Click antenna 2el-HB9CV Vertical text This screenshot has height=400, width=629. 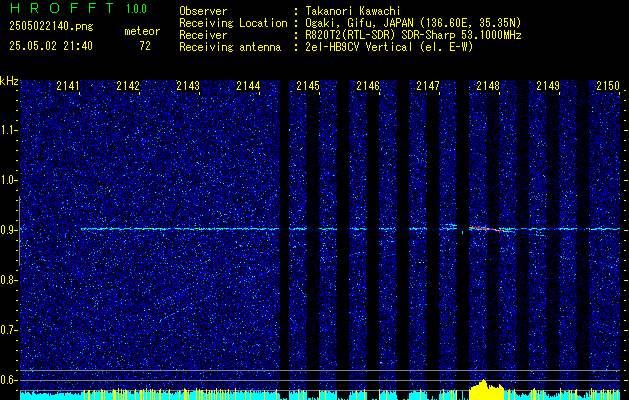(x=389, y=47)
